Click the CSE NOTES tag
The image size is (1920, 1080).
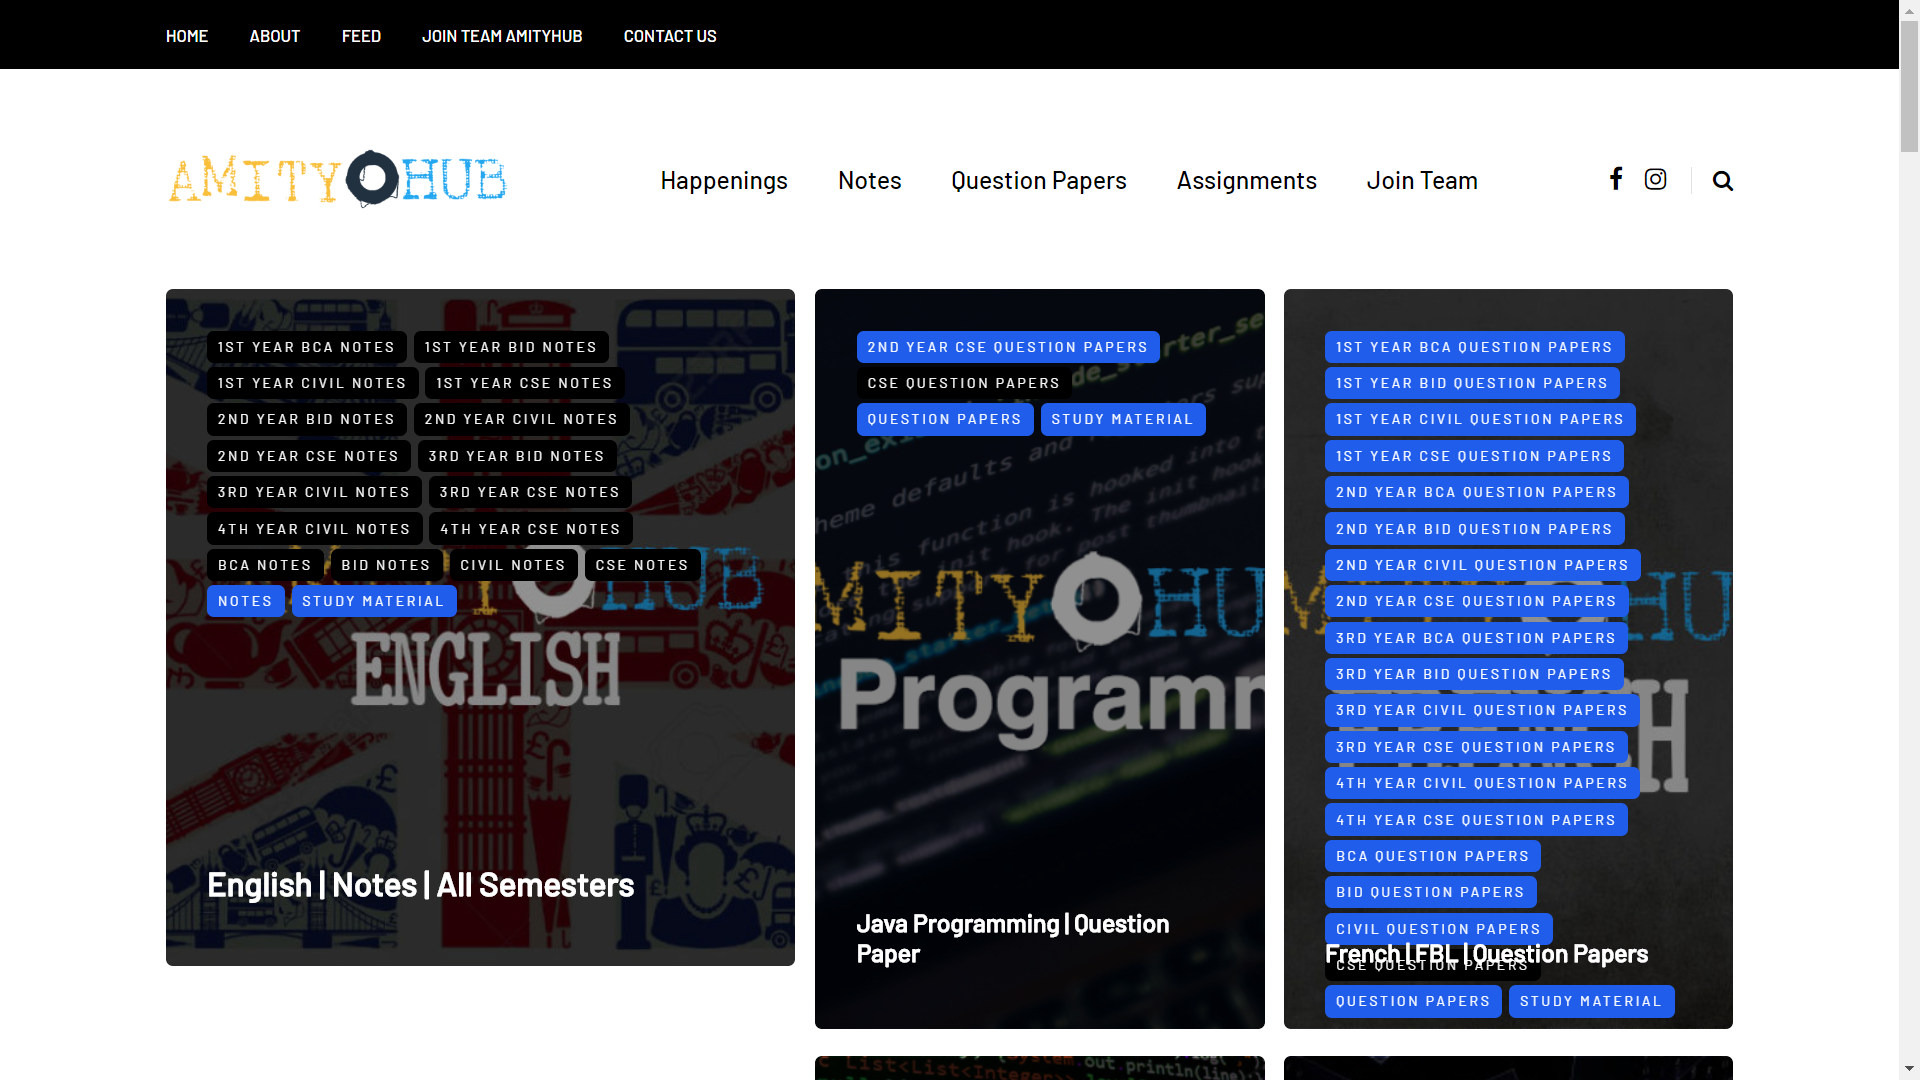pyautogui.click(x=642, y=565)
